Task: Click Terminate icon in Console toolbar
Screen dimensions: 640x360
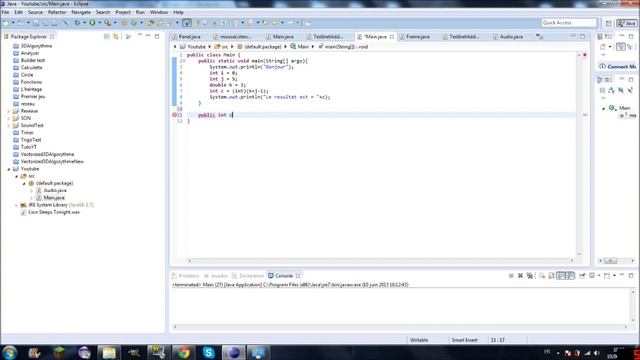Action: point(511,276)
